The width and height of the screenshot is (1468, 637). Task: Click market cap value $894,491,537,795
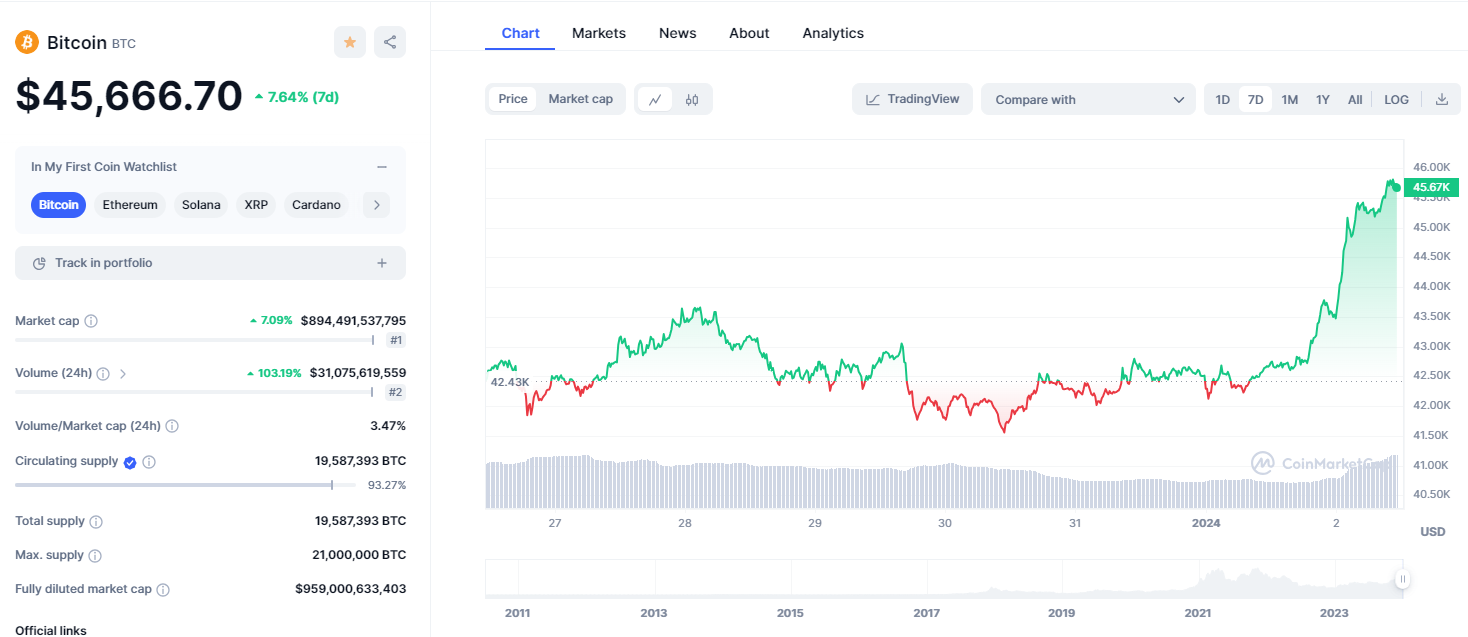pos(353,321)
